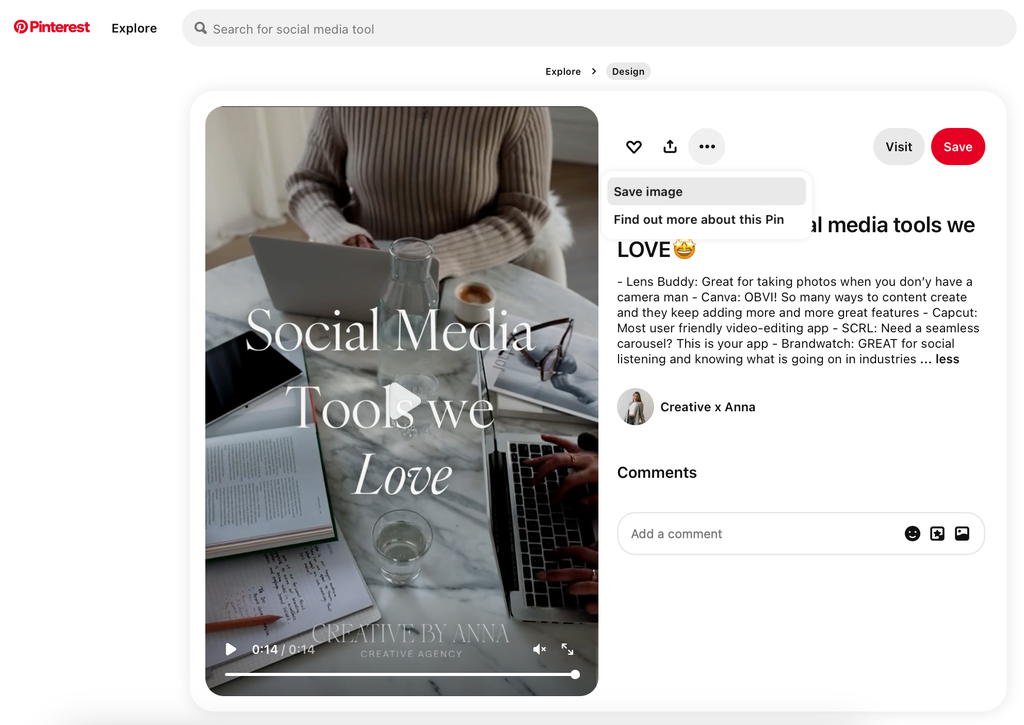Click the red Save button
Image resolution: width=1024 pixels, height=725 pixels.
pyautogui.click(x=957, y=147)
